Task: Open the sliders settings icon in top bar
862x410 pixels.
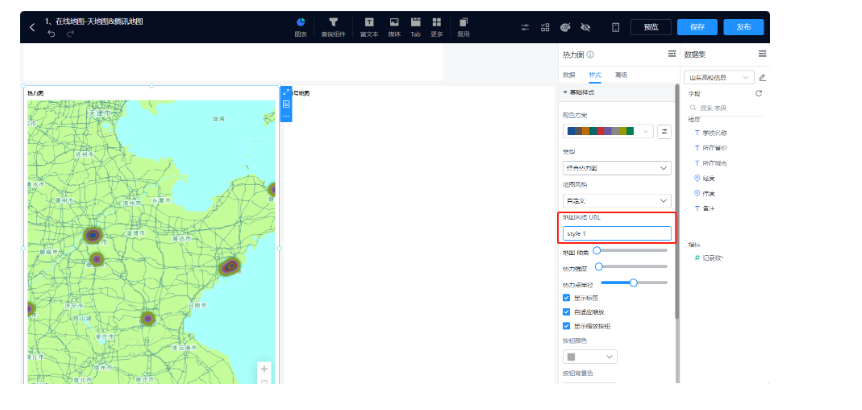Action: pos(525,27)
